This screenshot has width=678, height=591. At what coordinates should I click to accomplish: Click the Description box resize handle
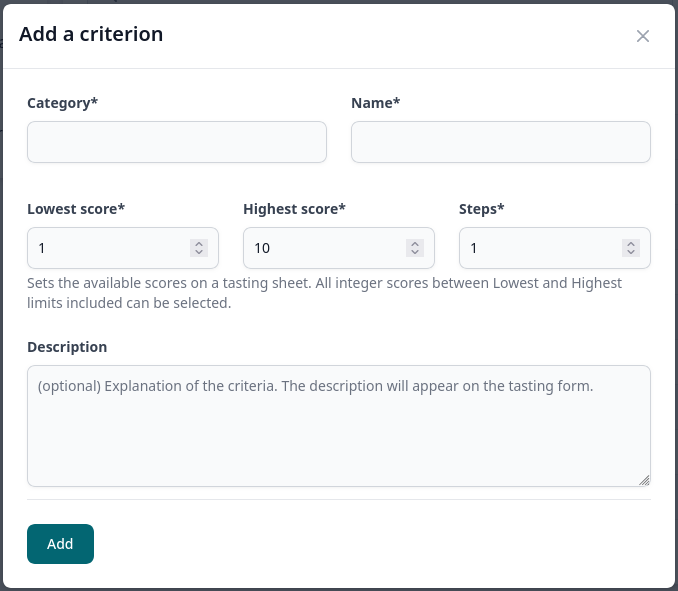pyautogui.click(x=644, y=480)
